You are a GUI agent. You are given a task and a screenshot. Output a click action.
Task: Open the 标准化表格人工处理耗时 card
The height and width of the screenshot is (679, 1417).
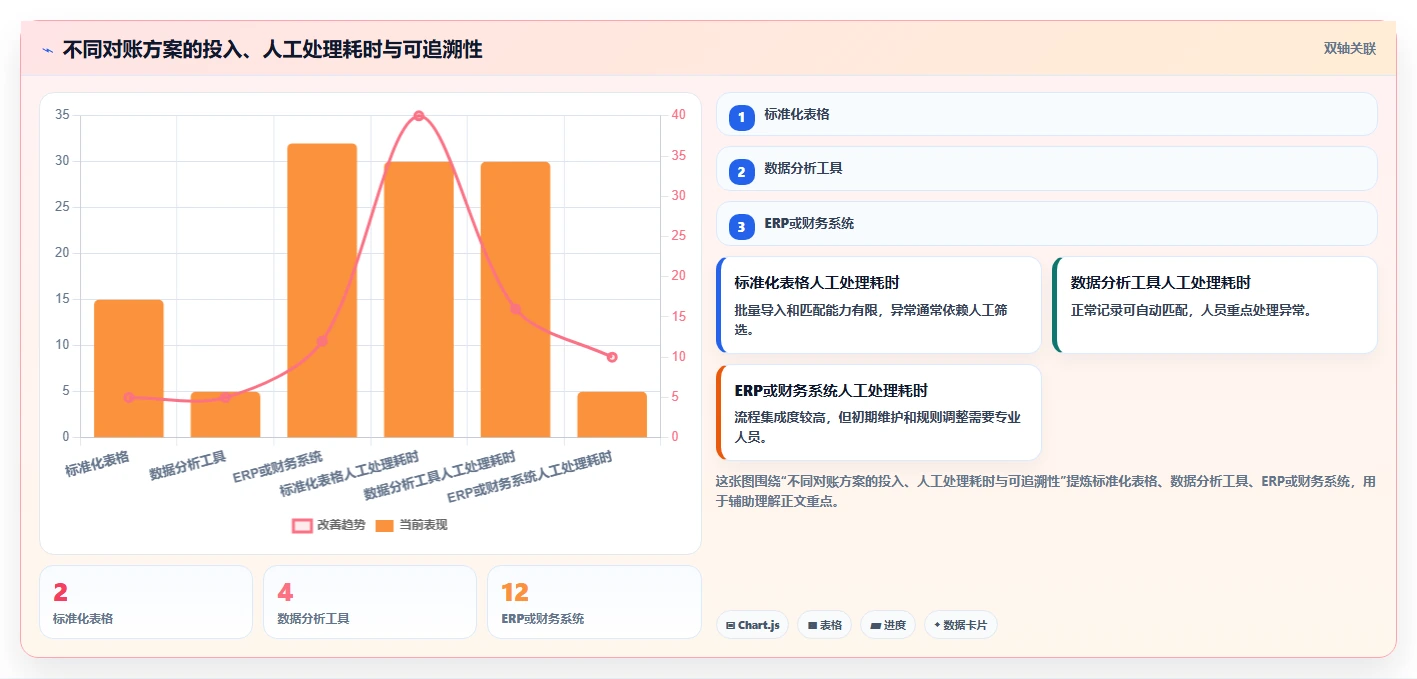879,305
